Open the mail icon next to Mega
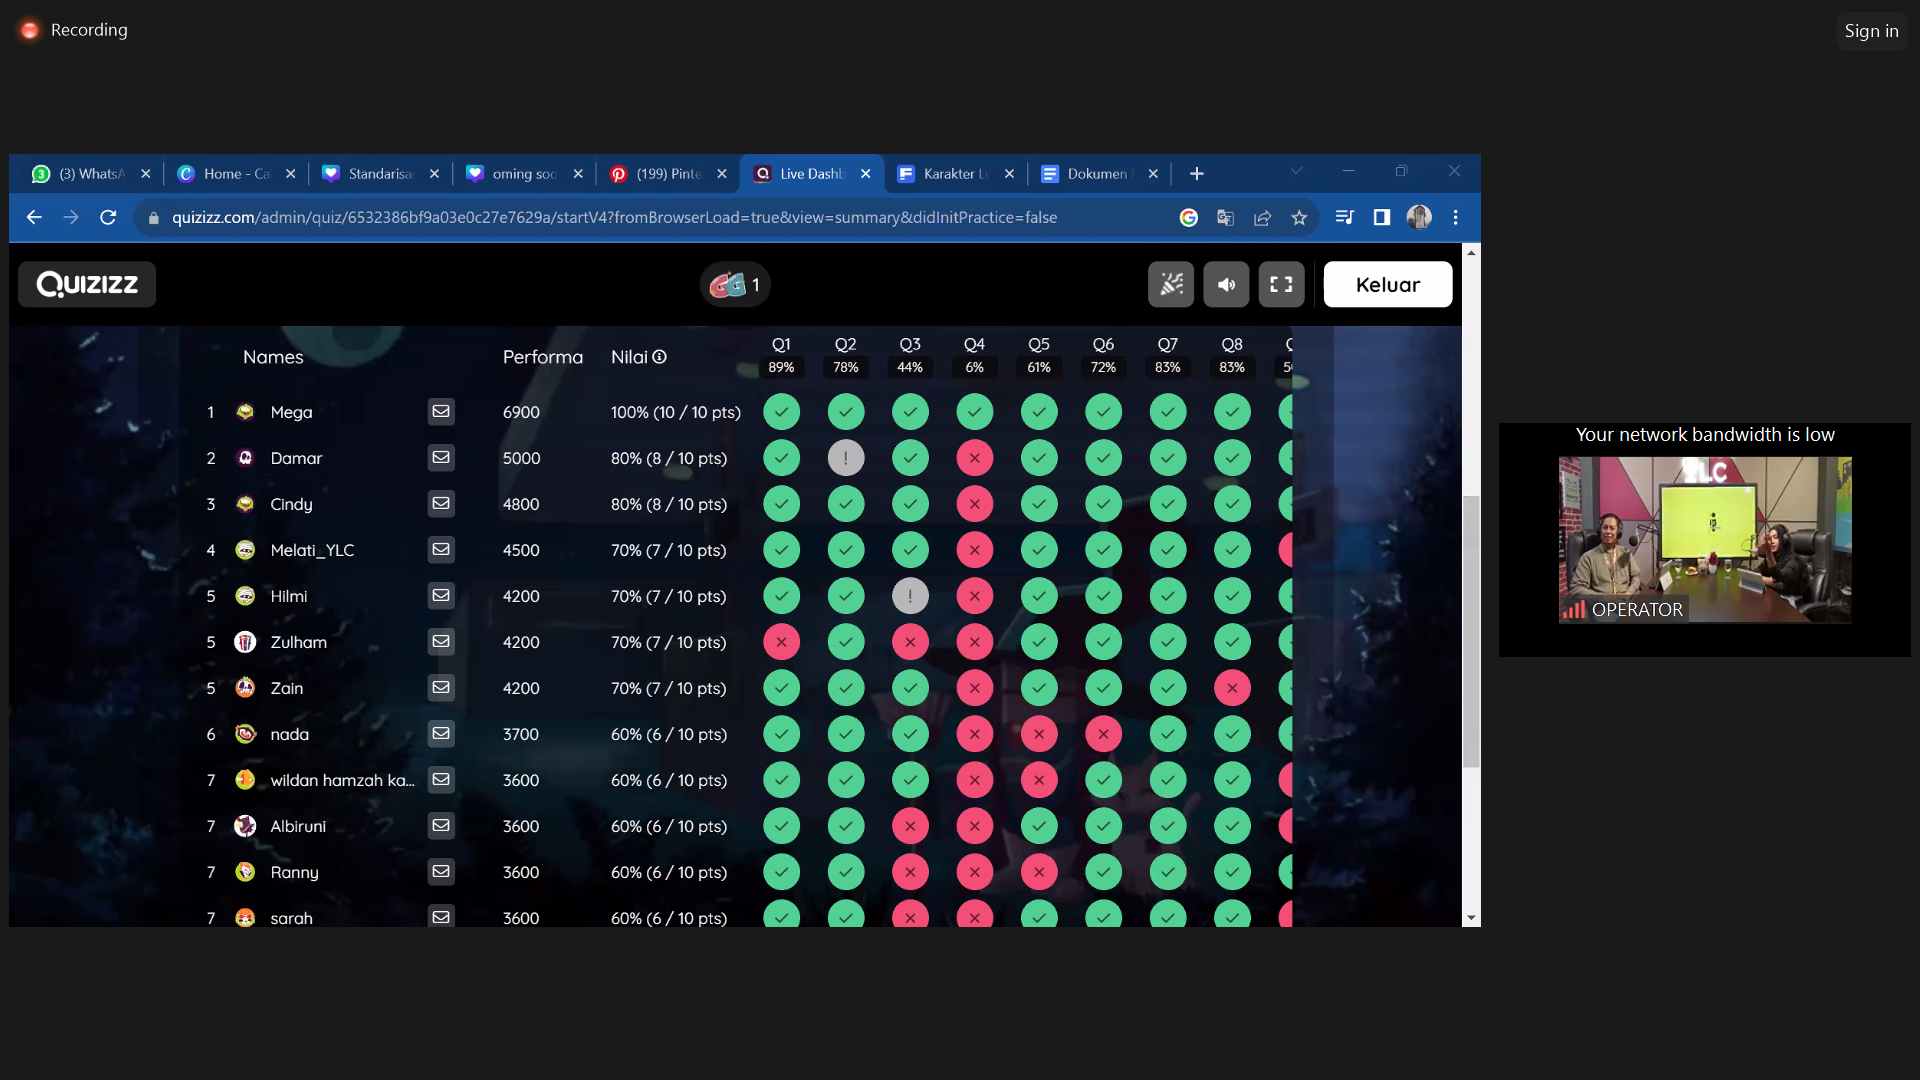The height and width of the screenshot is (1080, 1920). click(x=441, y=412)
